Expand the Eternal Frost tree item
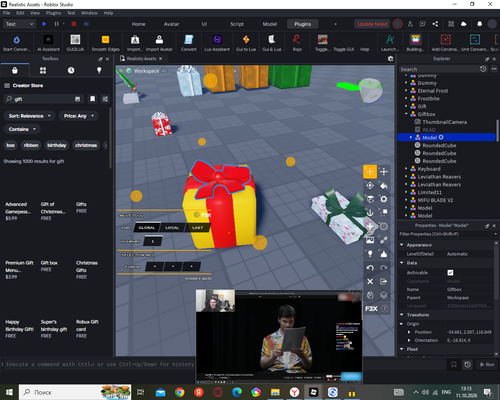 406,91
